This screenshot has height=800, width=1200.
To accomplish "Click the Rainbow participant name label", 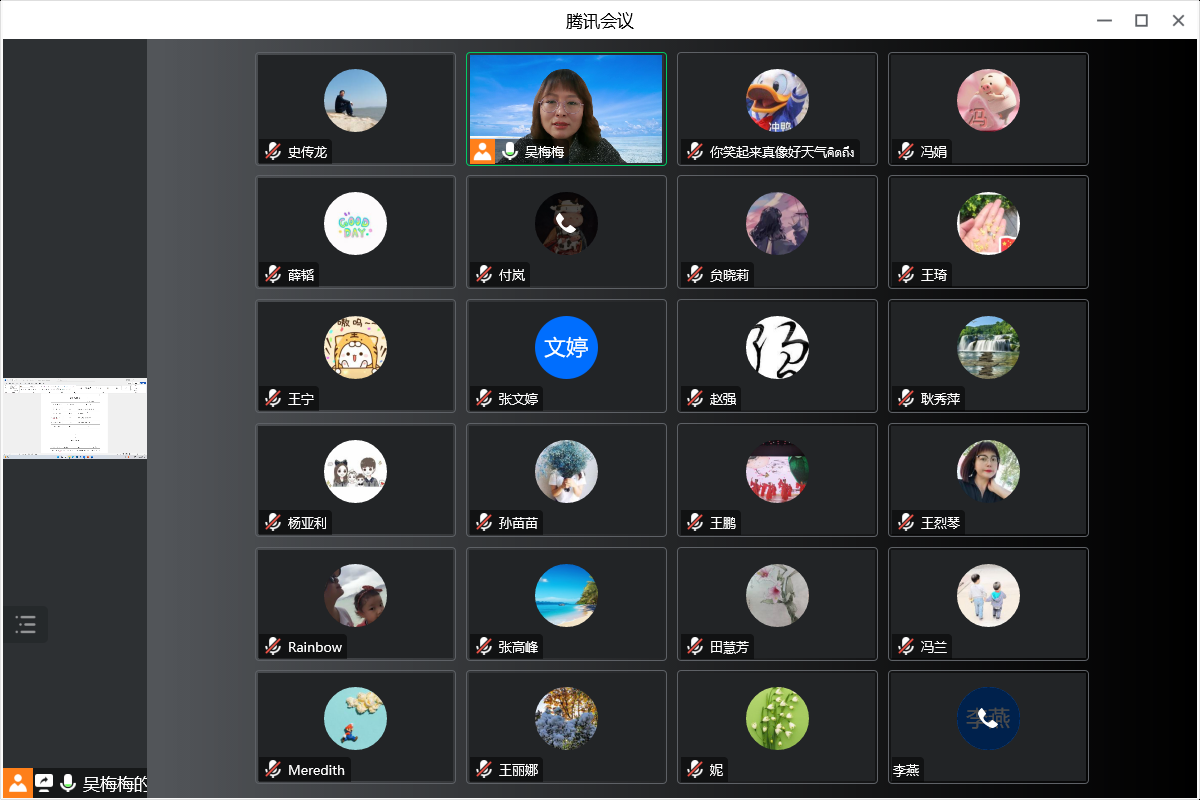I will click(x=314, y=647).
